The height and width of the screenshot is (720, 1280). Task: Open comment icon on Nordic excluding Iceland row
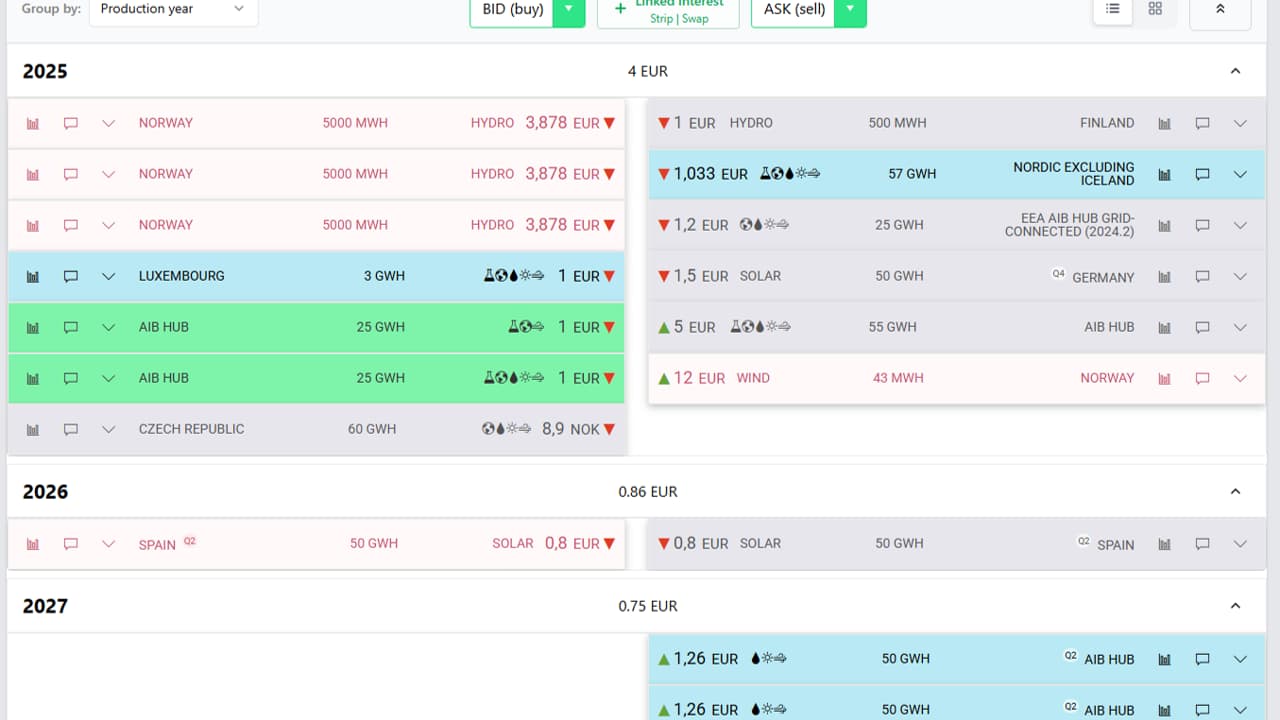(1202, 174)
